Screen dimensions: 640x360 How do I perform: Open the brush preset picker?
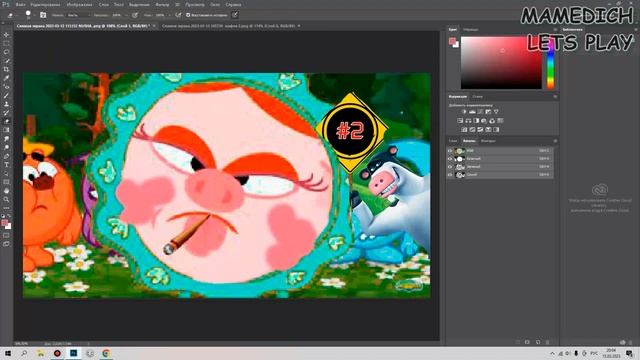tap(28, 15)
